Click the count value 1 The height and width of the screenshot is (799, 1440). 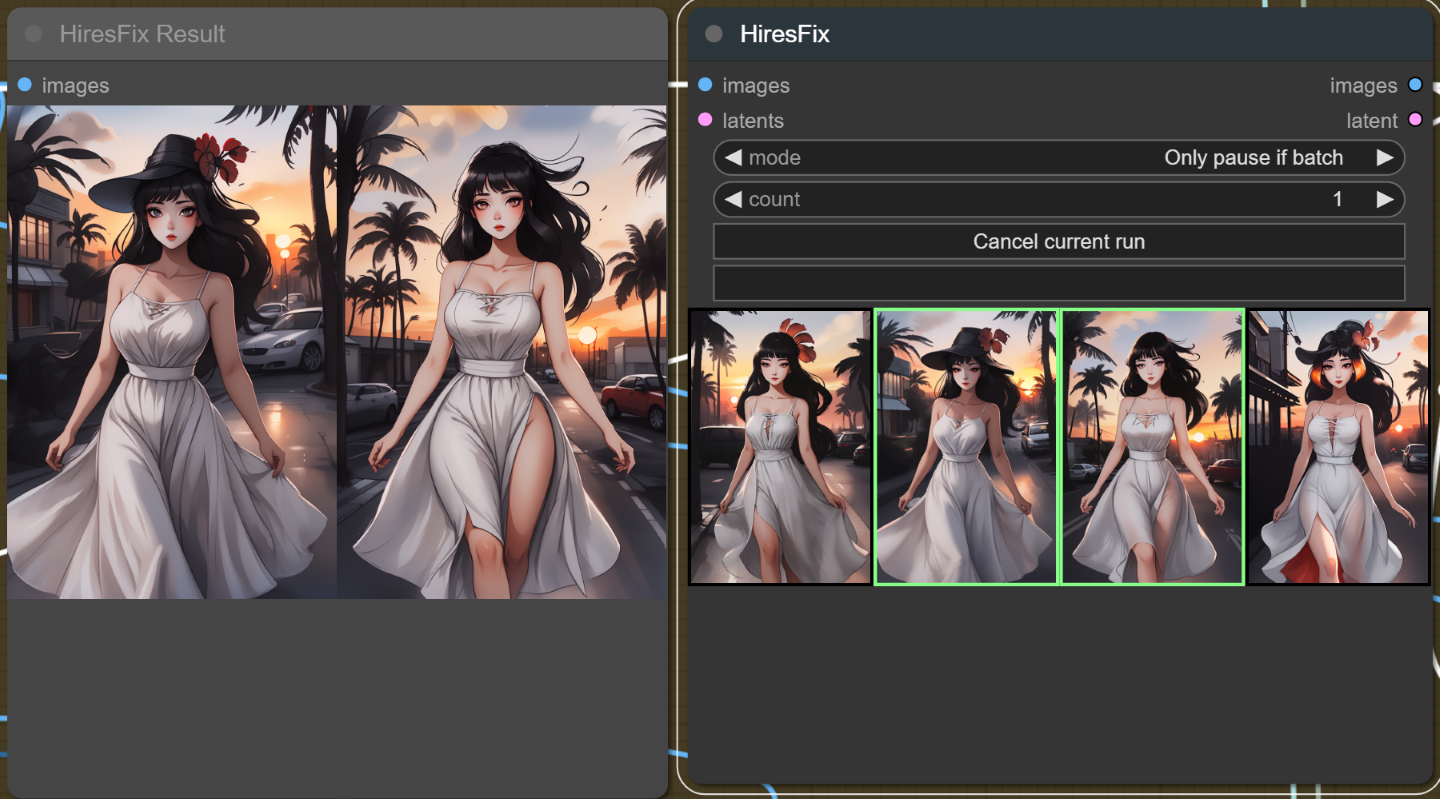pyautogui.click(x=1337, y=199)
